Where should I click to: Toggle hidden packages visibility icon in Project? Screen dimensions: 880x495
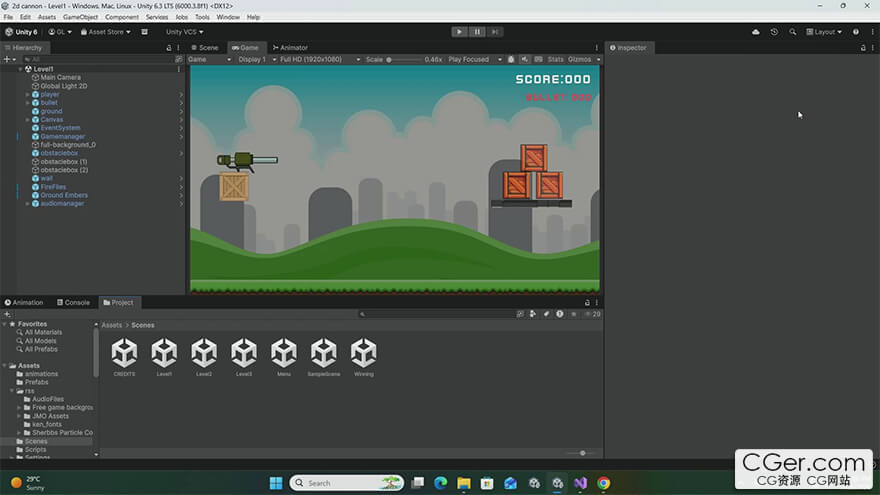tap(592, 314)
